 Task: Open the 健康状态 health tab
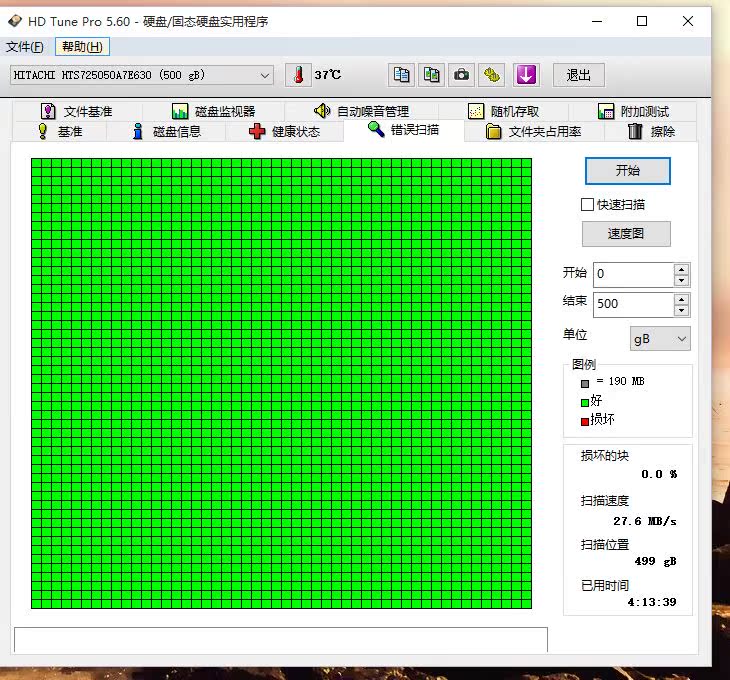[x=284, y=131]
